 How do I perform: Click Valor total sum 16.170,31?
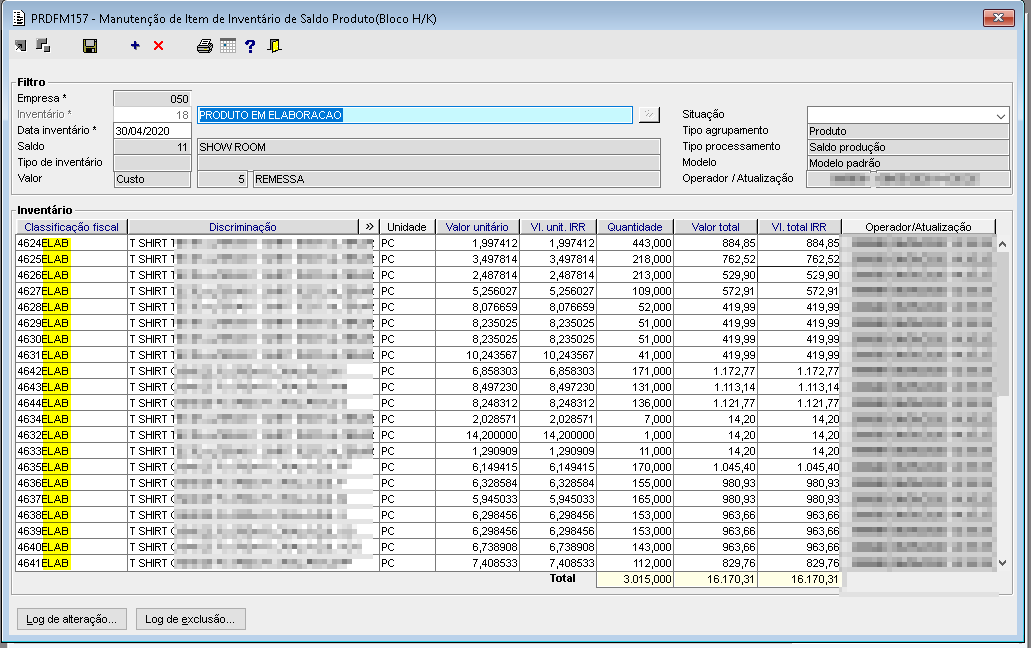click(x=715, y=579)
